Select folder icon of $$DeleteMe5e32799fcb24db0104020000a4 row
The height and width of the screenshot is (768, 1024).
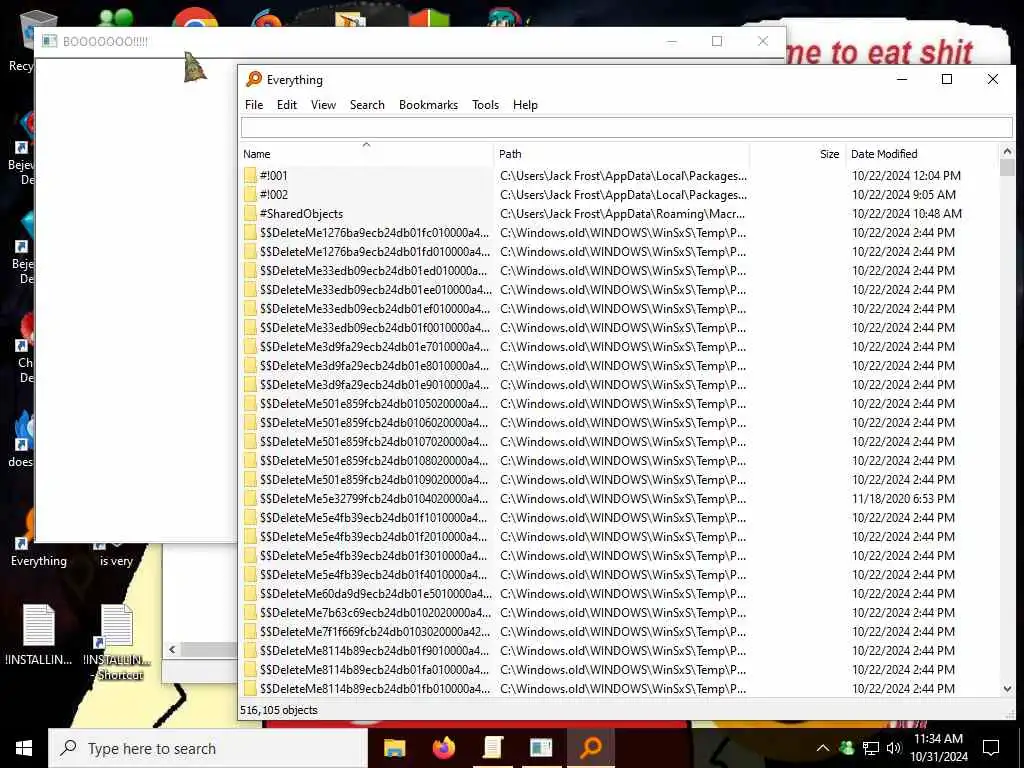[x=250, y=498]
